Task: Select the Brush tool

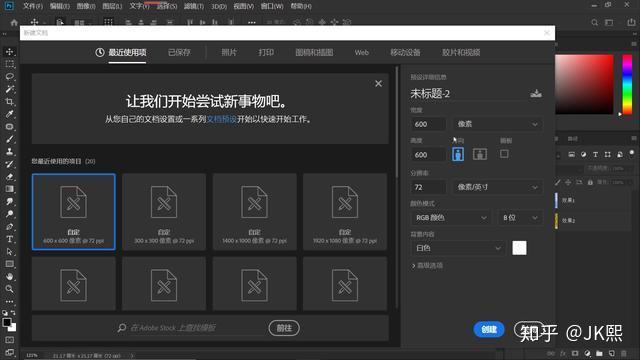Action: [x=9, y=139]
